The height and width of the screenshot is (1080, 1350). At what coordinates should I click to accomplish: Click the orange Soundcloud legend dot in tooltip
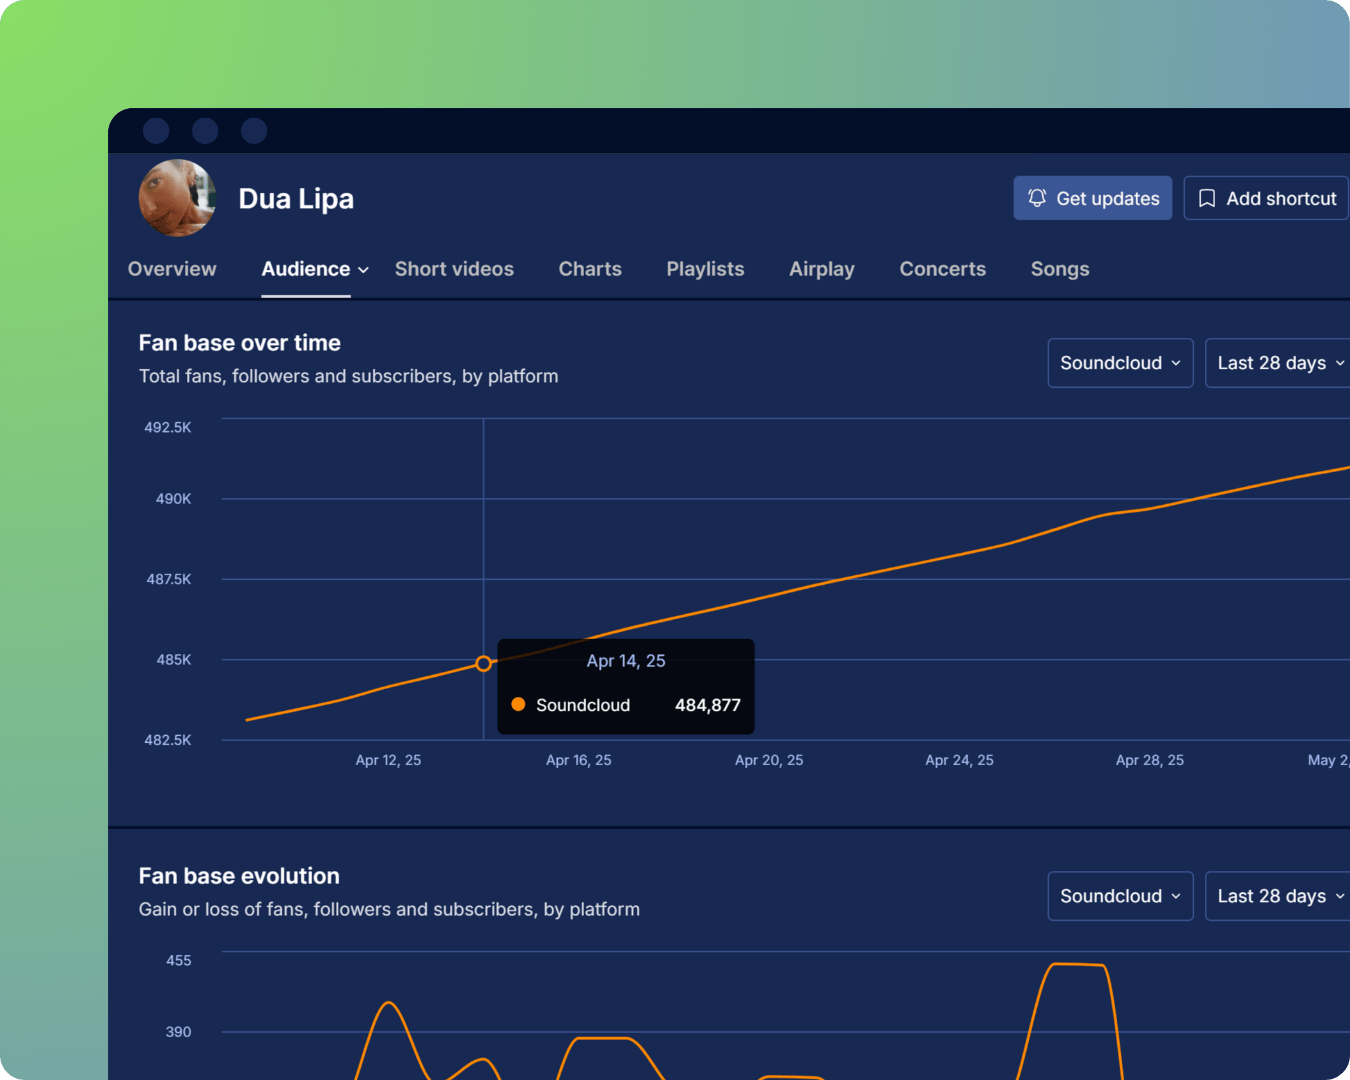[518, 704]
